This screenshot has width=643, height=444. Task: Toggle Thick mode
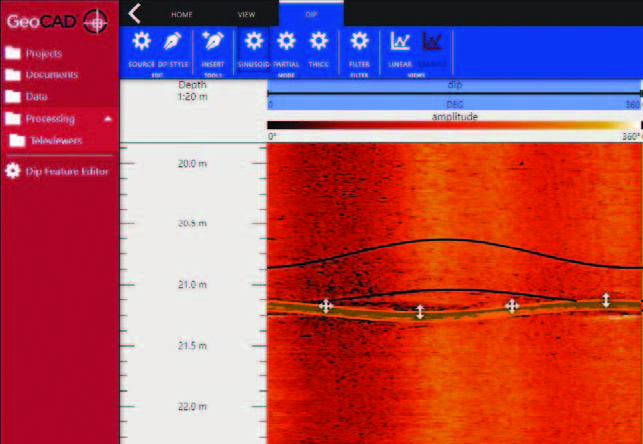coord(319,41)
